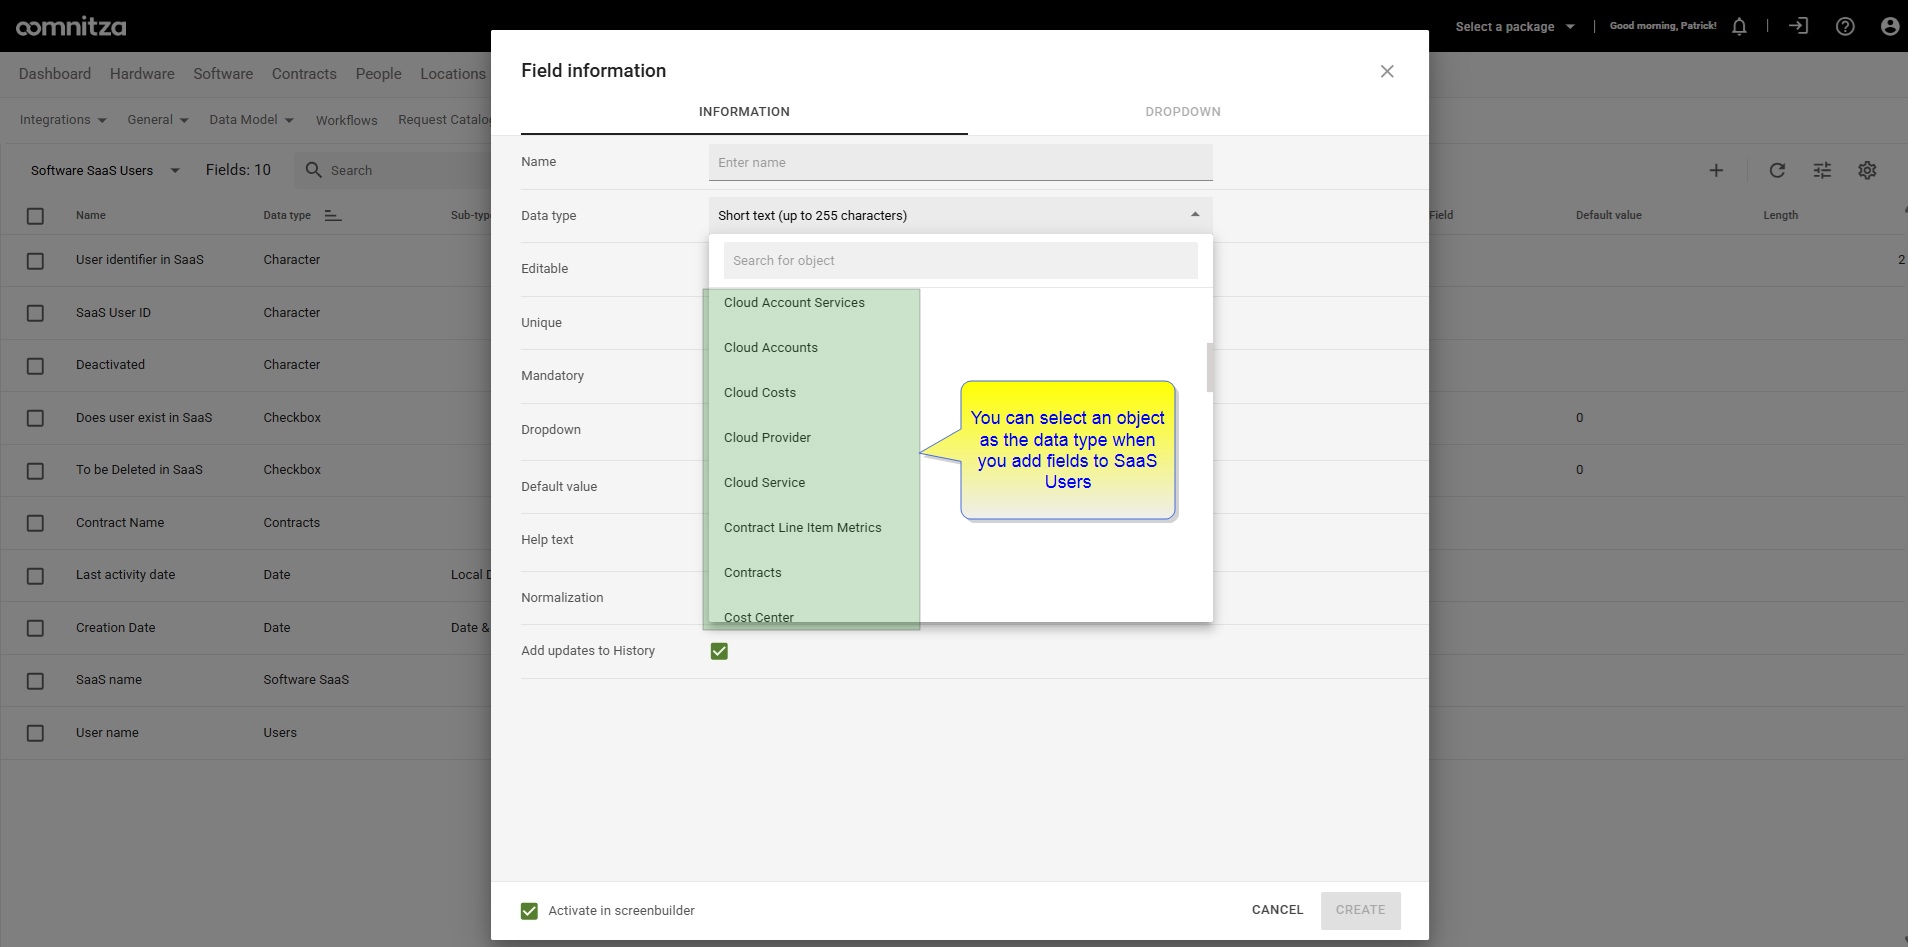Image resolution: width=1912 pixels, height=947 pixels.
Task: Click the omnitza logo
Action: pyautogui.click(x=71, y=27)
